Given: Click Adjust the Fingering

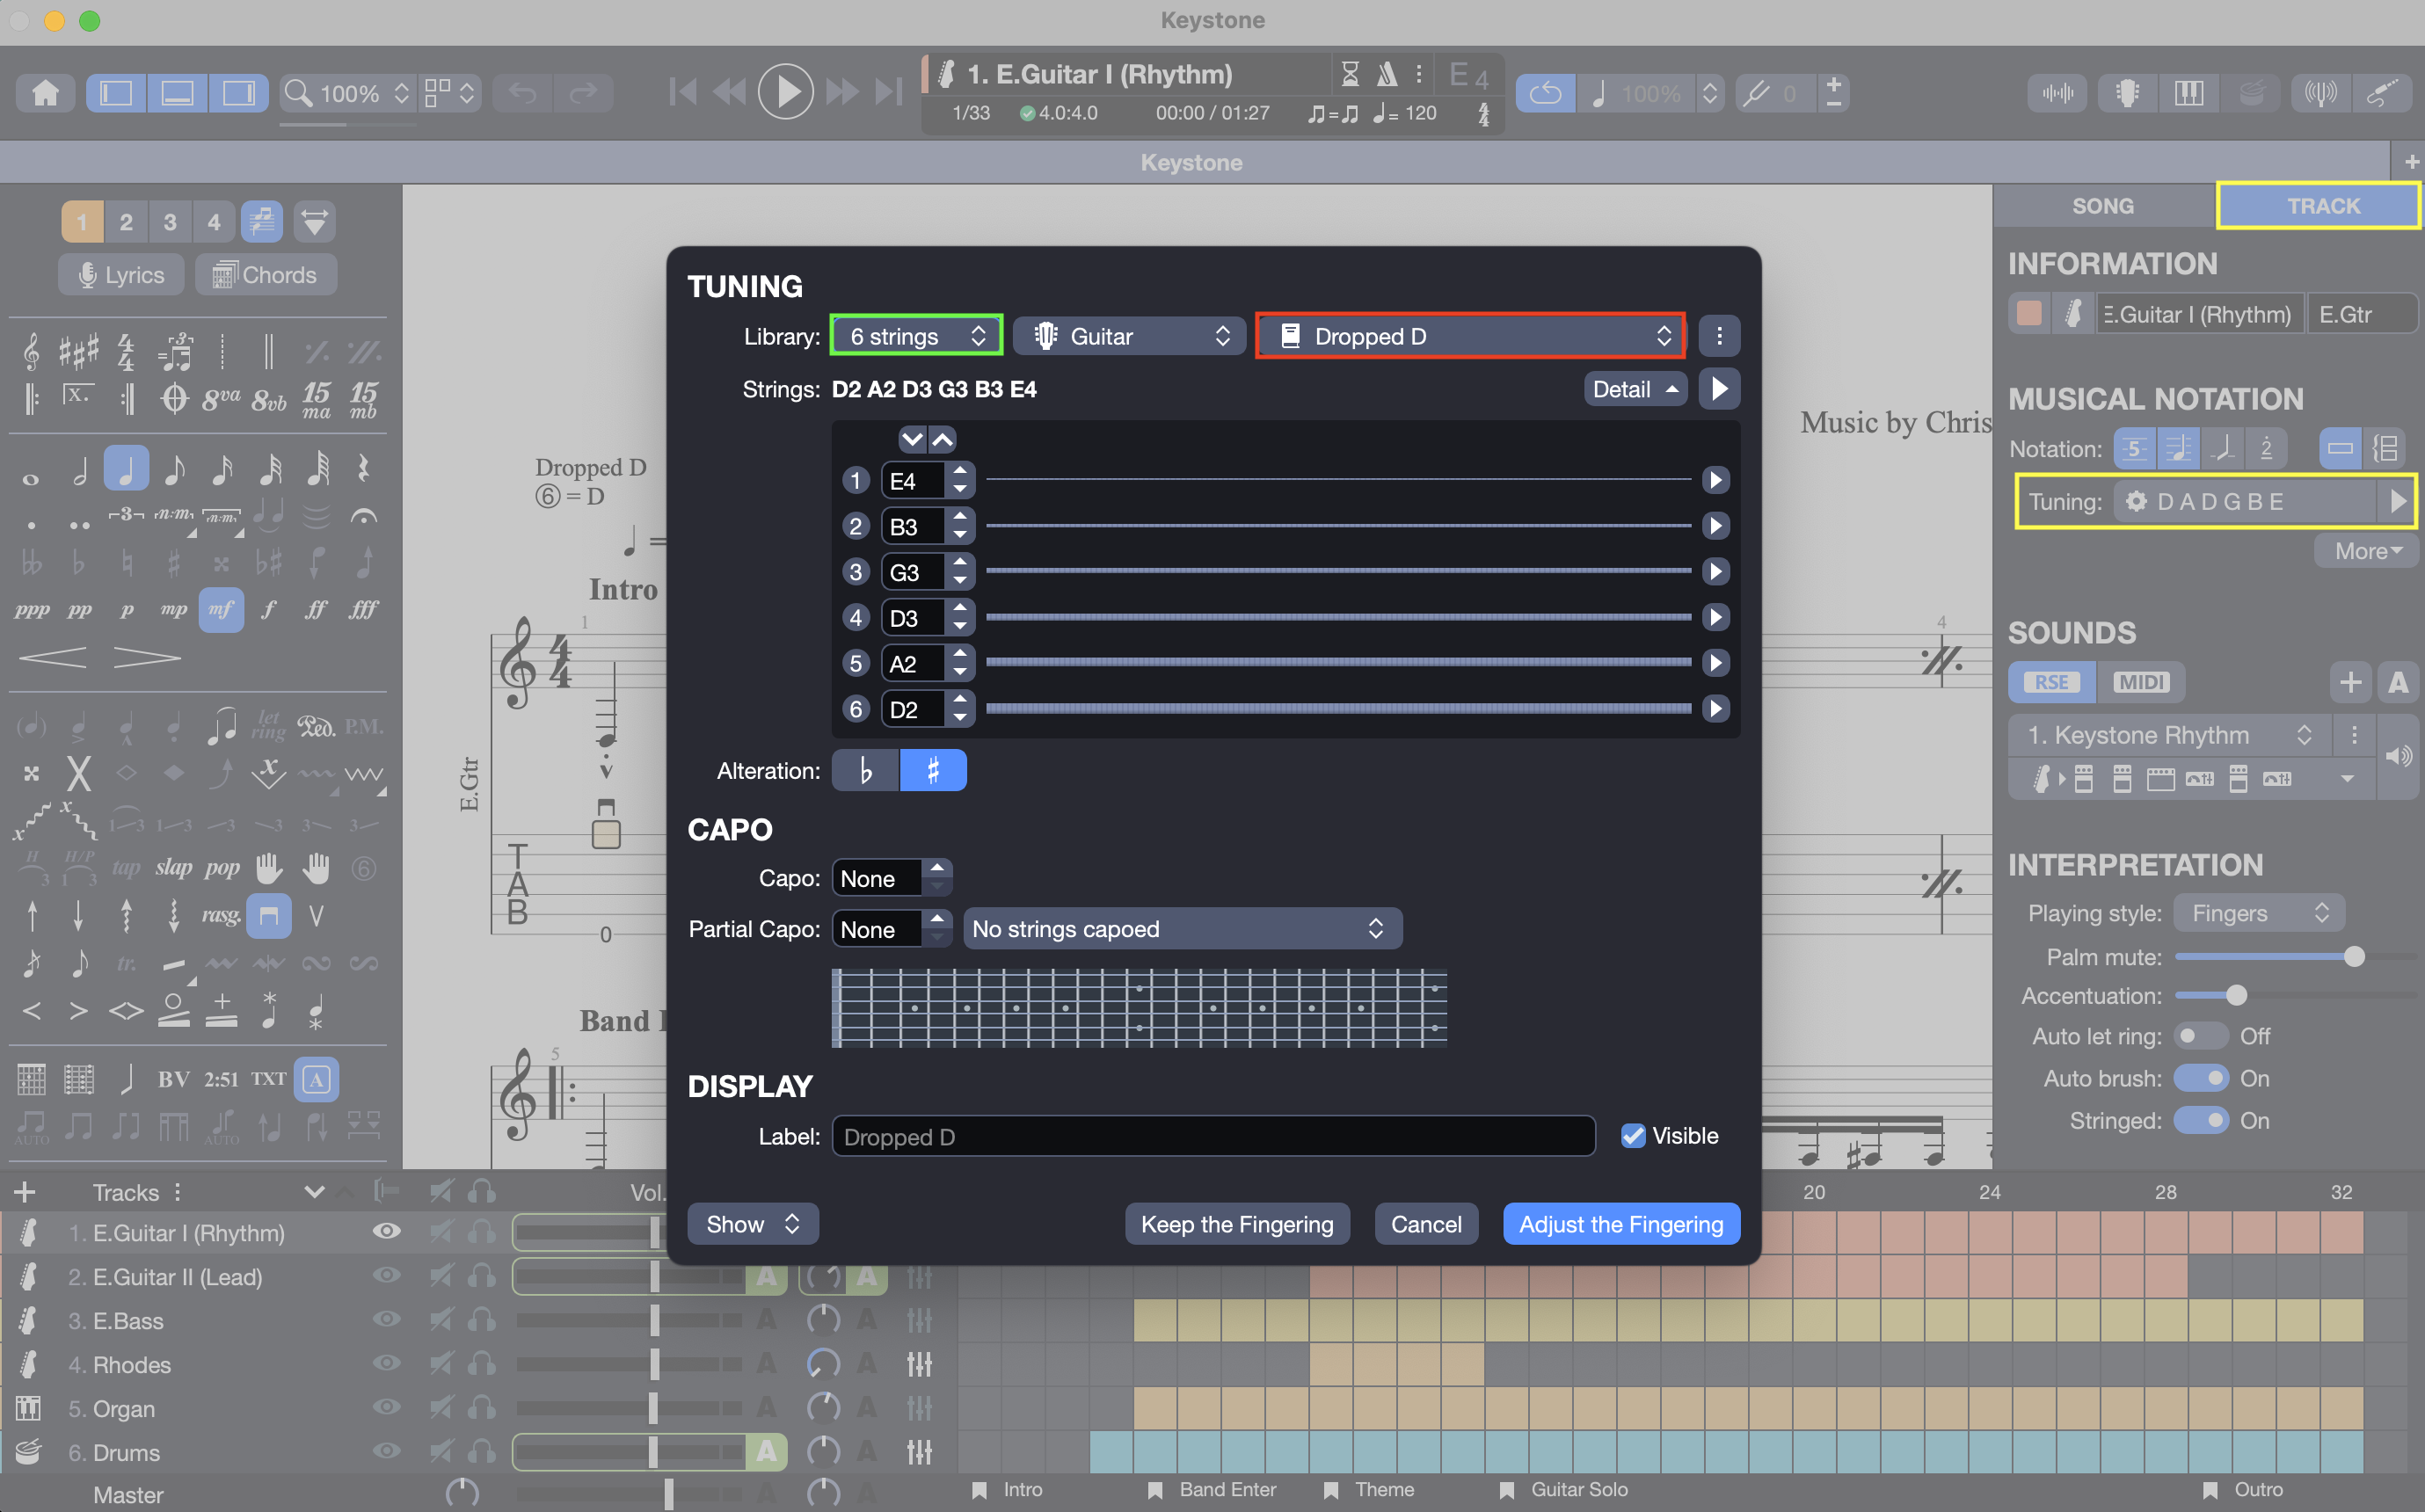Looking at the screenshot, I should tap(1621, 1224).
